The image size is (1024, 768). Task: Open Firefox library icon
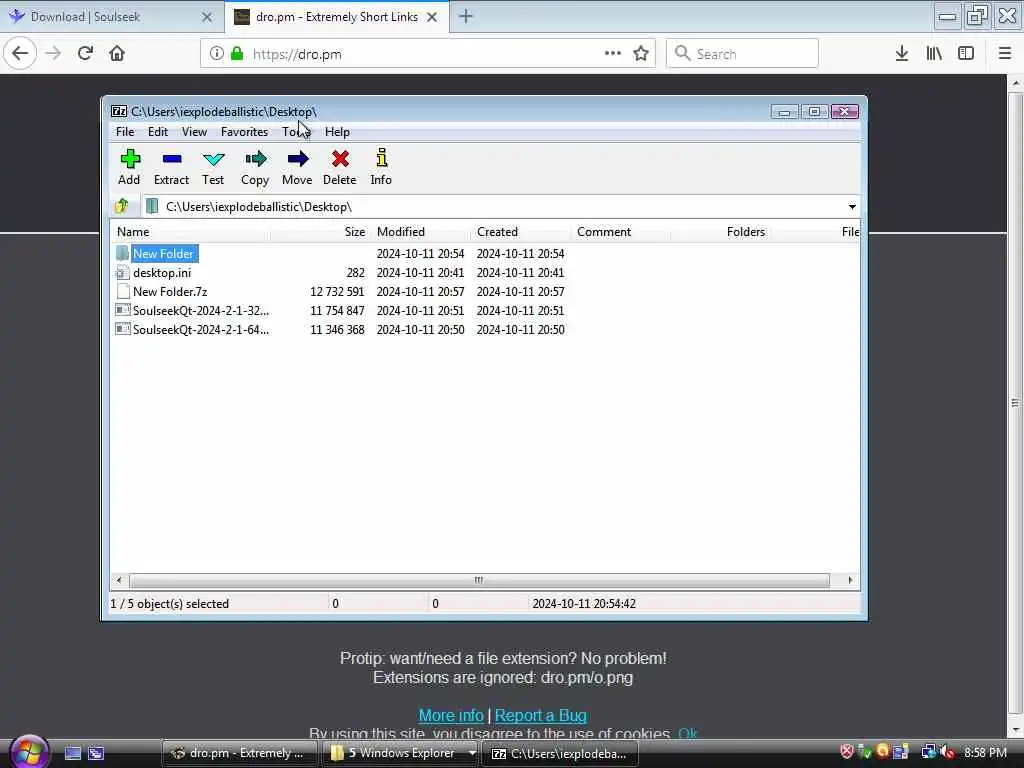click(x=934, y=54)
